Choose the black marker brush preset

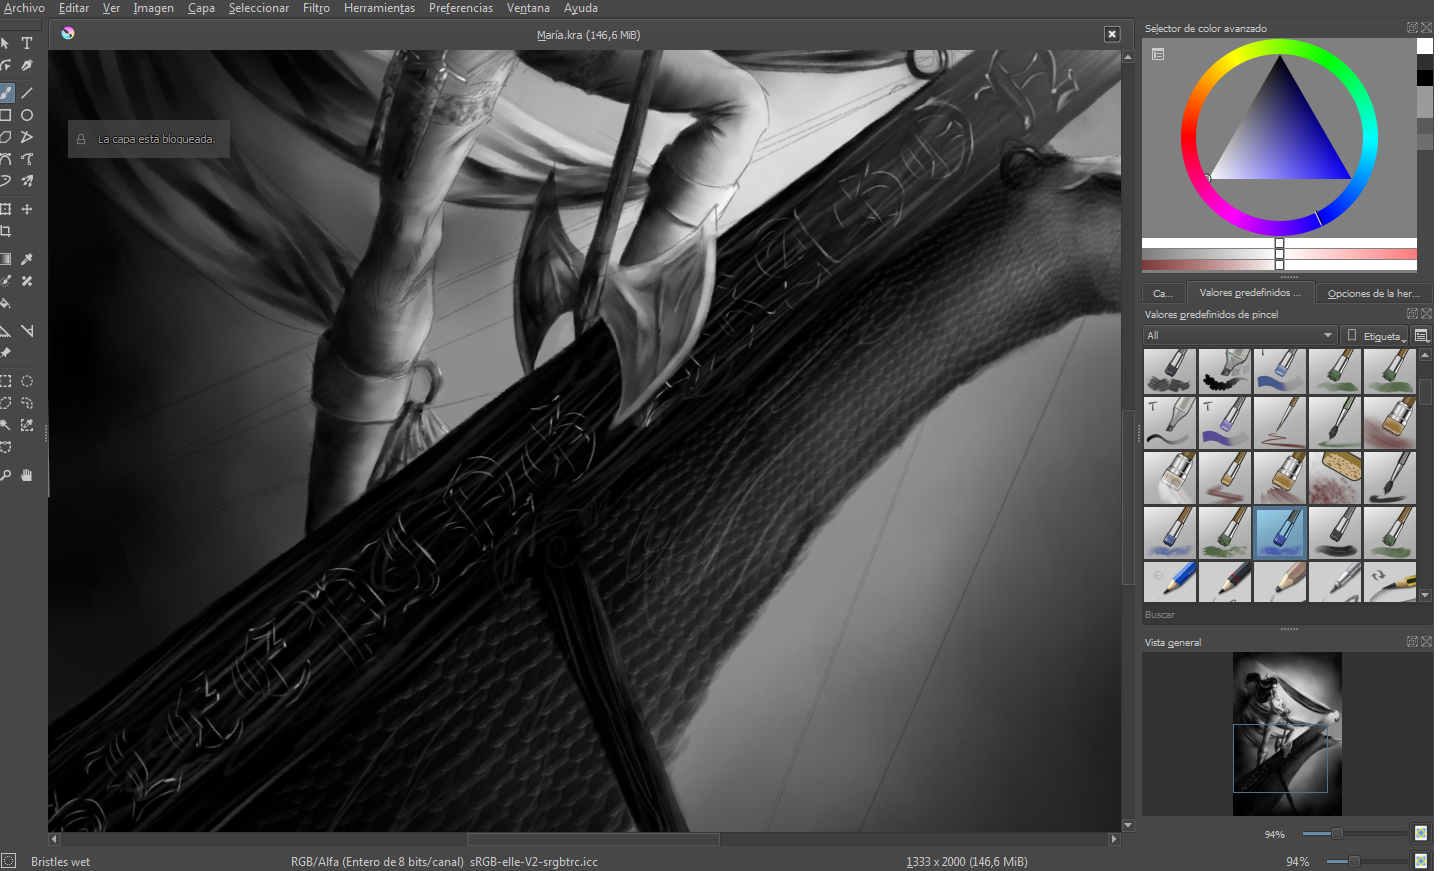pyautogui.click(x=1224, y=370)
